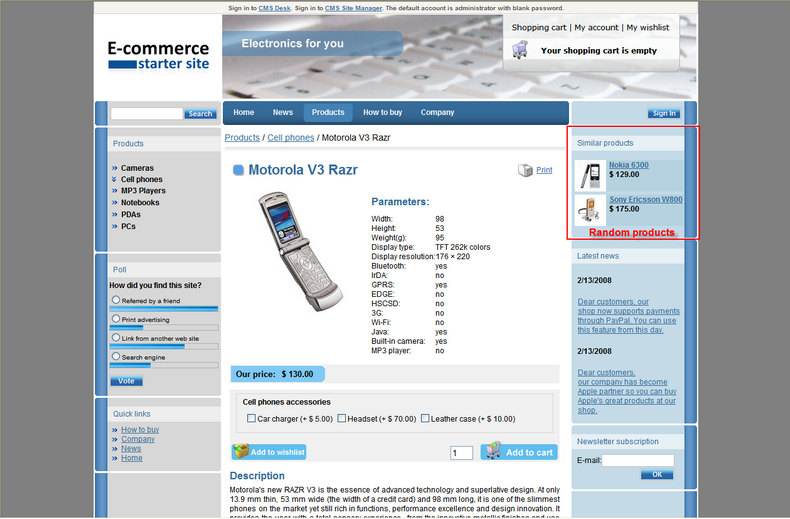
Task: Open the PayPal payments news article
Action: coord(628,316)
